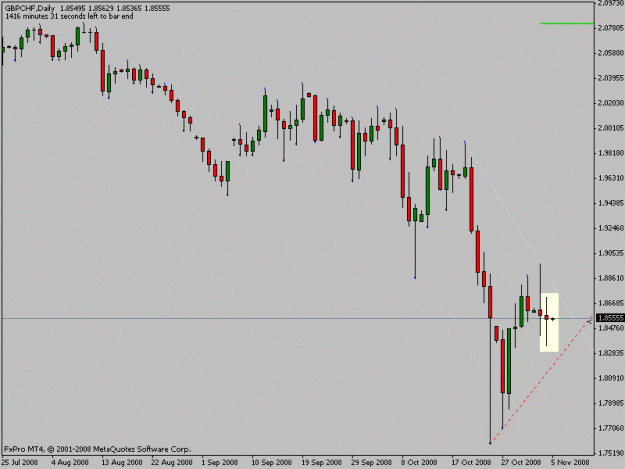This screenshot has width=625, height=469.
Task: Click the 2.00105 price scale label
Action: coord(611,128)
